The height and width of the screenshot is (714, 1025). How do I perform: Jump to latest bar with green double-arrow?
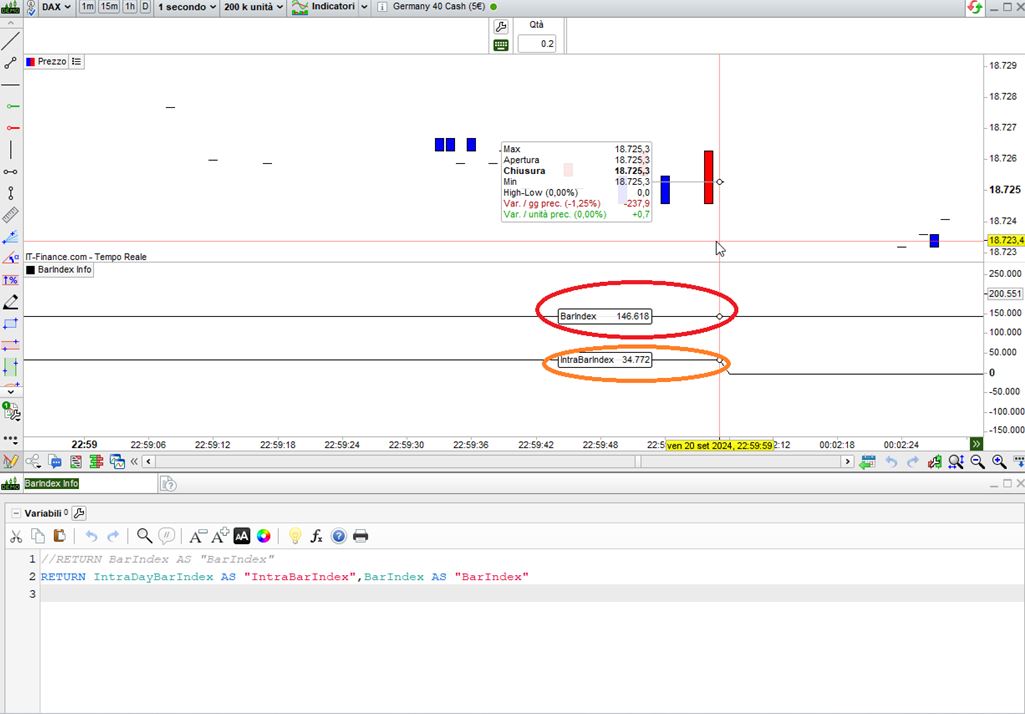coord(976,444)
